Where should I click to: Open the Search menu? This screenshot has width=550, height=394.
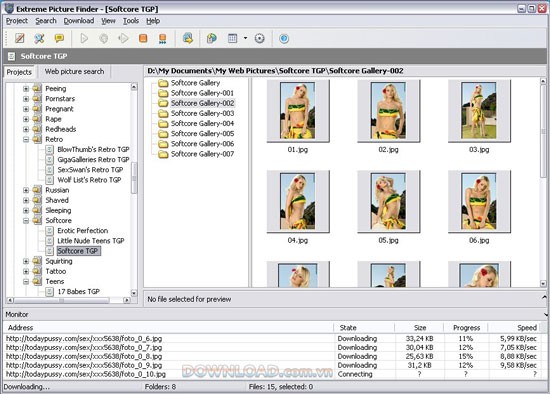pos(46,21)
